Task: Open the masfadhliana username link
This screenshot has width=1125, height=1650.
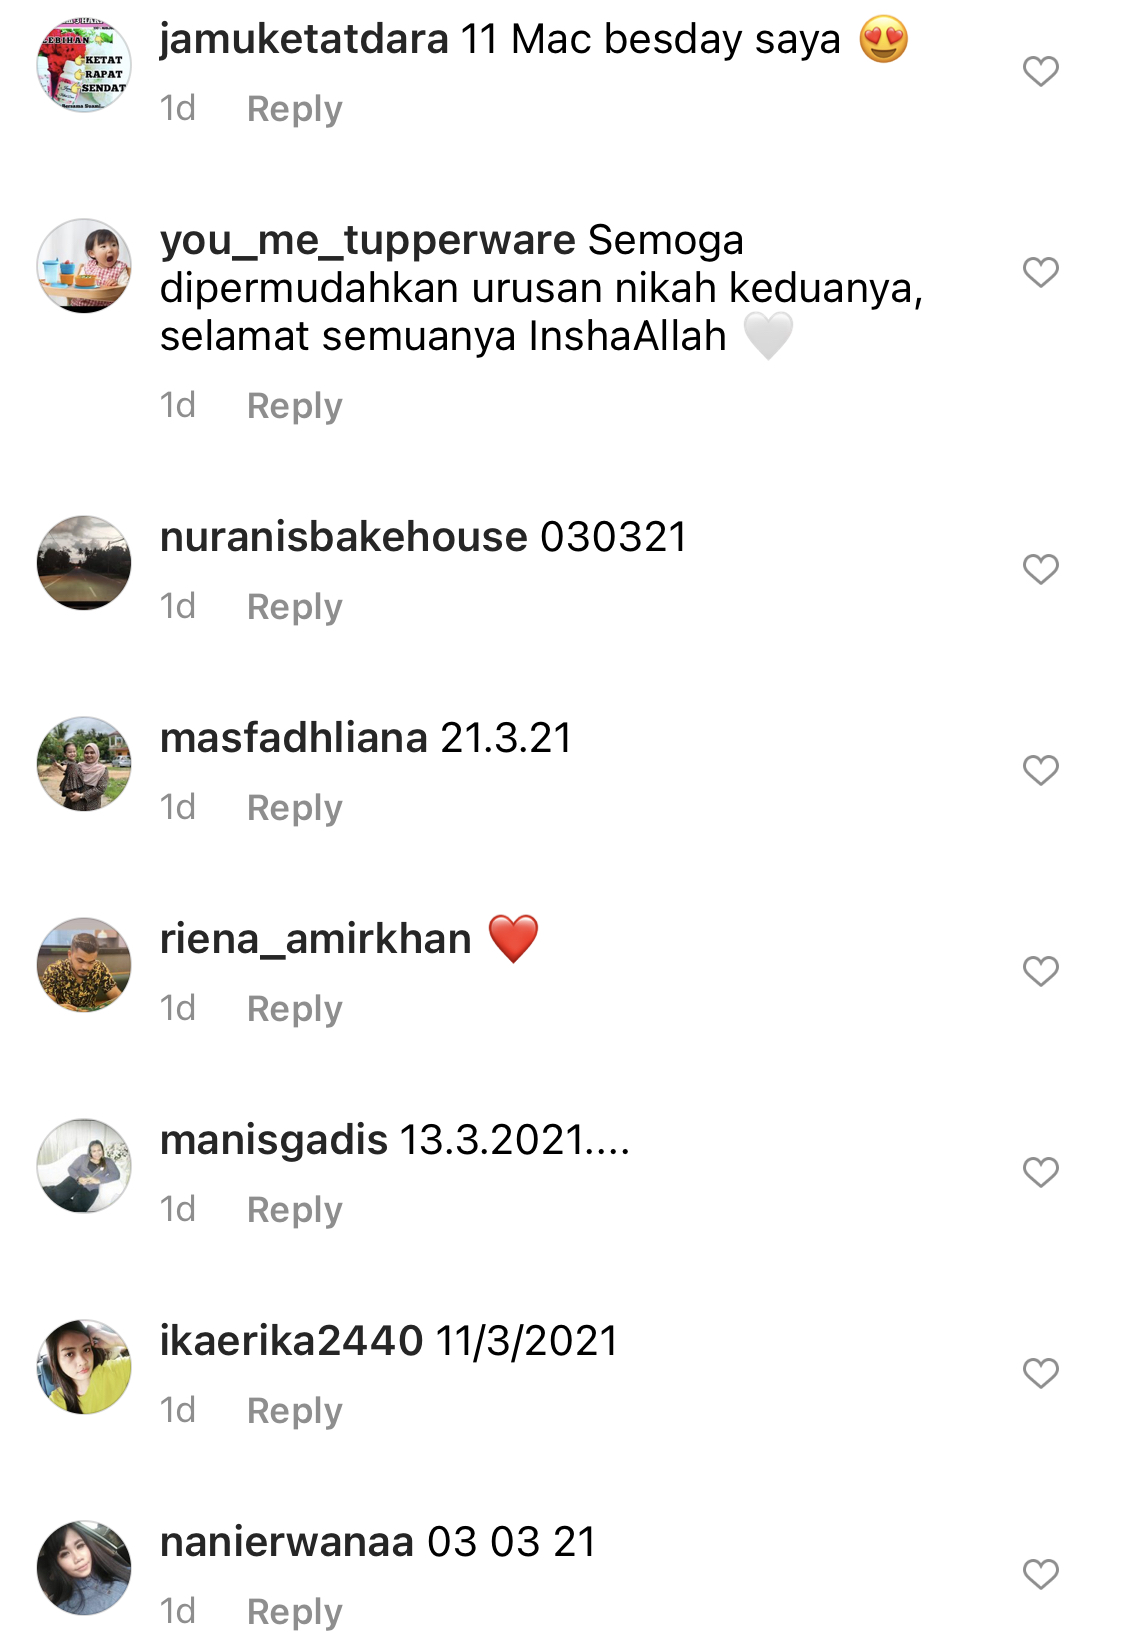Action: click(294, 738)
